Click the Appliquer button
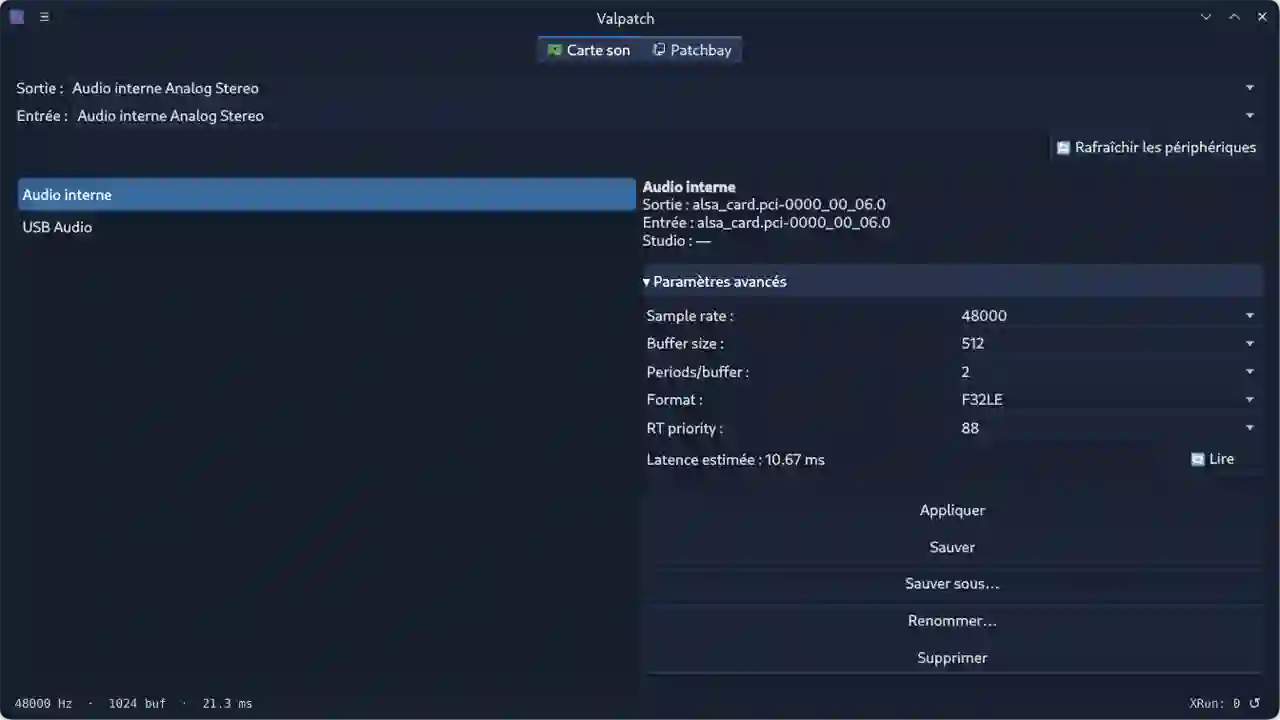The height and width of the screenshot is (720, 1280). click(953, 510)
